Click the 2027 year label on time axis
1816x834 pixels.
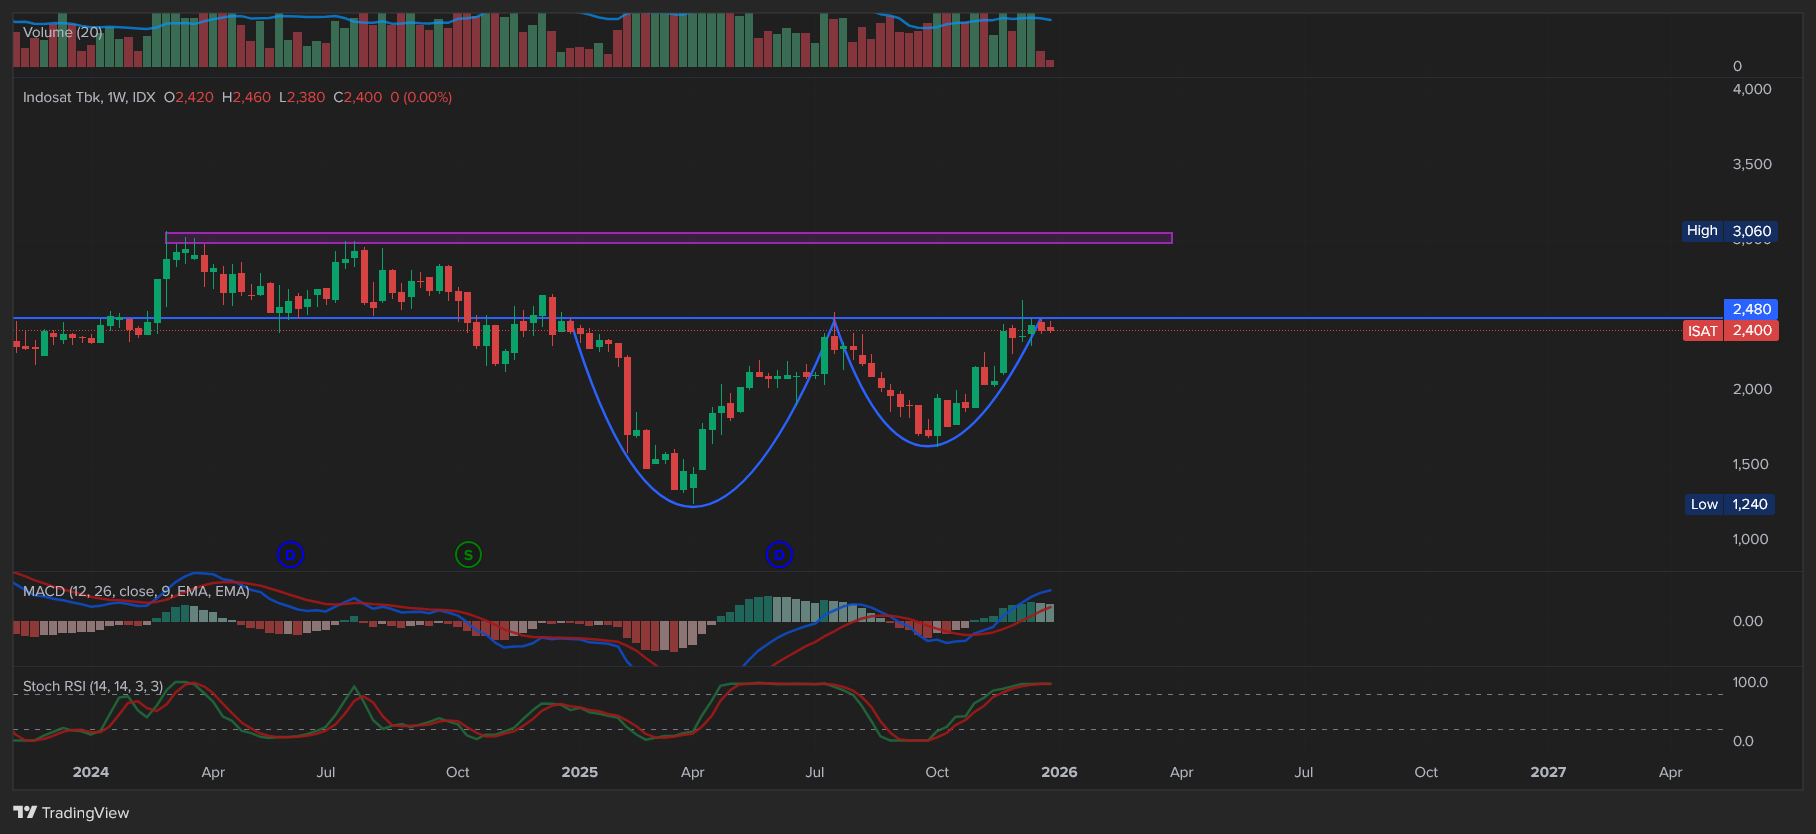pyautogui.click(x=1548, y=772)
